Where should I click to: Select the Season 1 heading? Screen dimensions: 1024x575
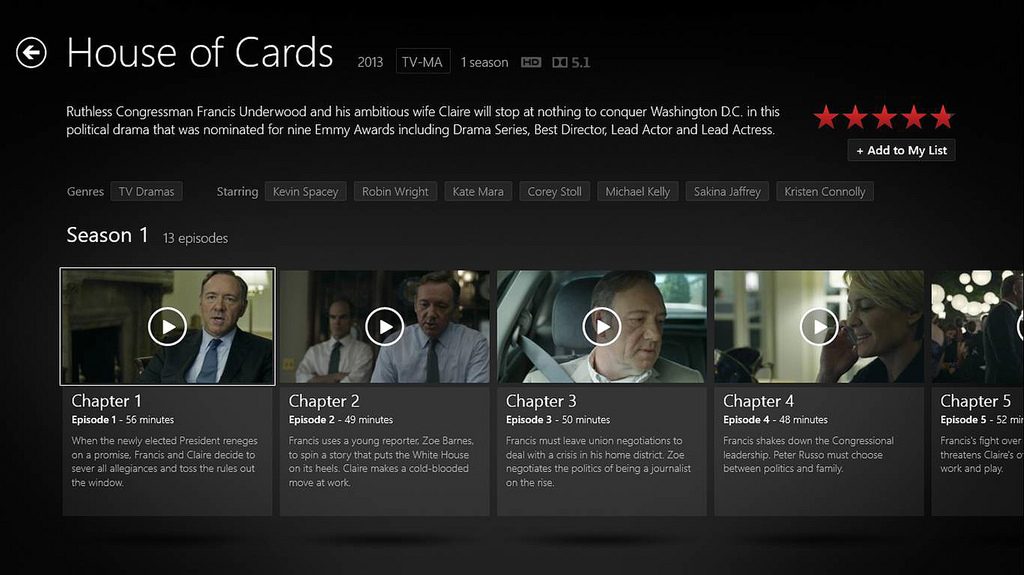tap(108, 235)
